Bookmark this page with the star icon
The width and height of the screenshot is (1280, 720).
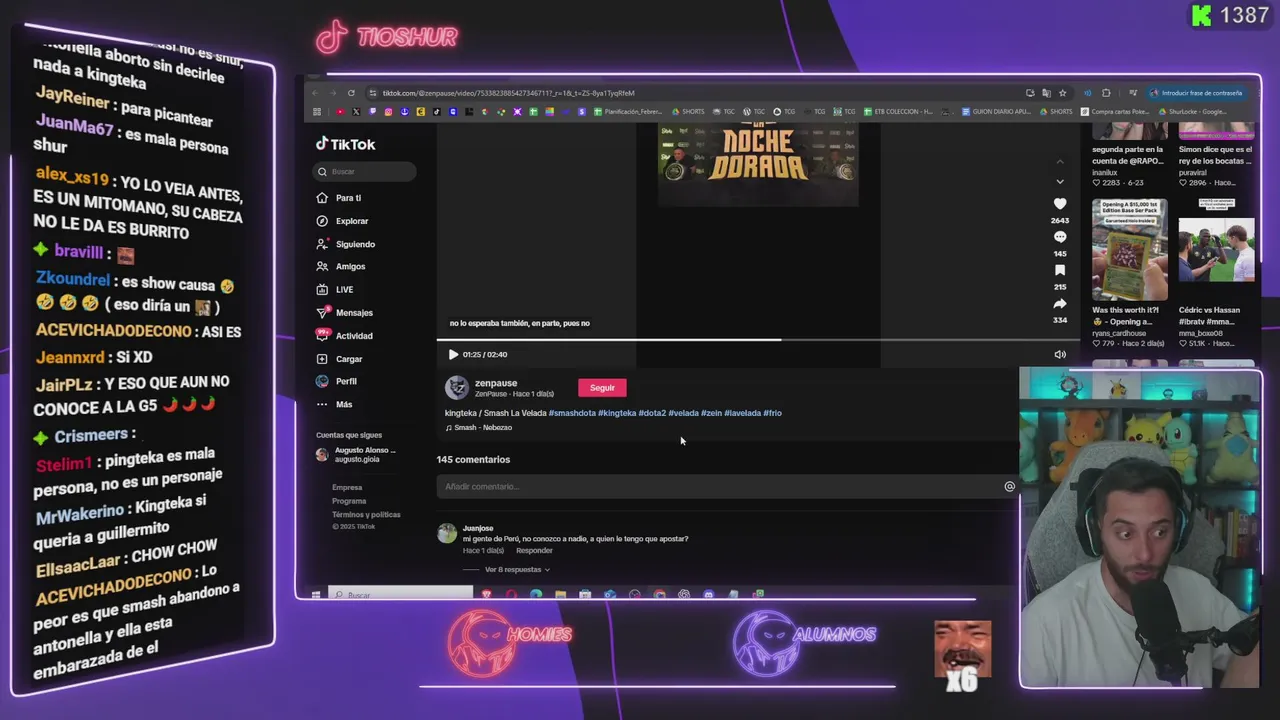(1062, 93)
